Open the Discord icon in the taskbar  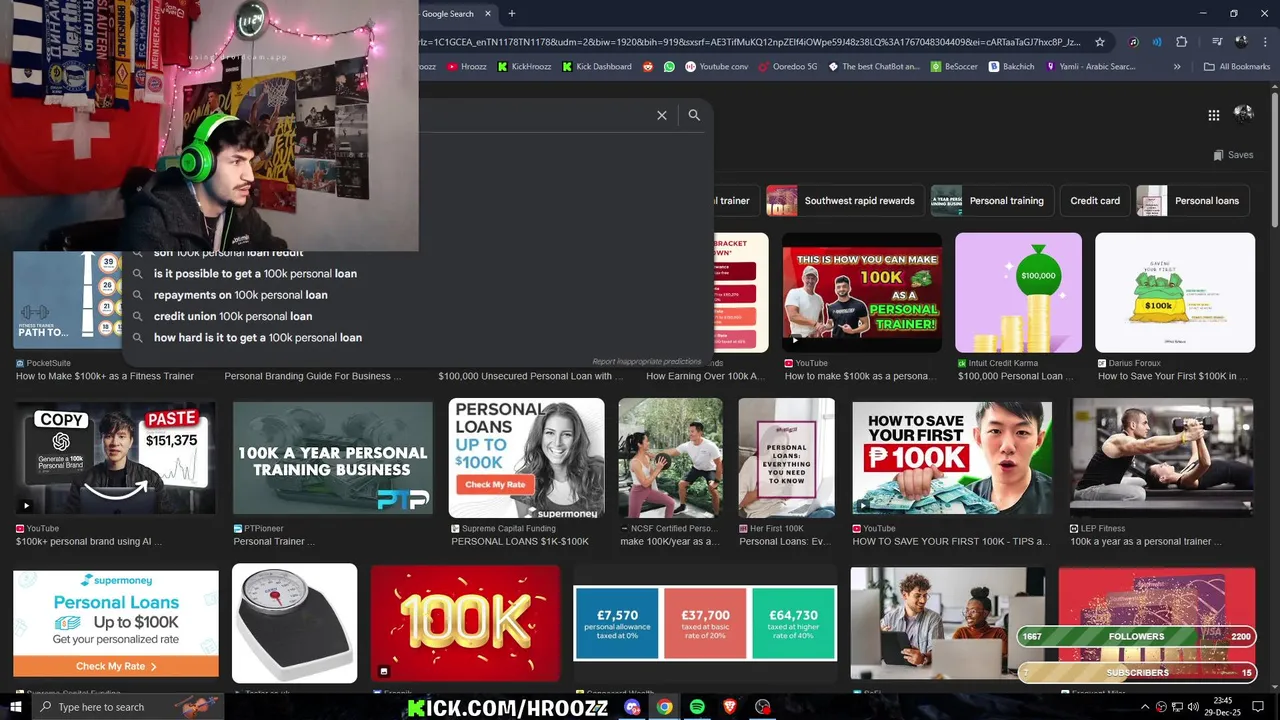coord(632,707)
